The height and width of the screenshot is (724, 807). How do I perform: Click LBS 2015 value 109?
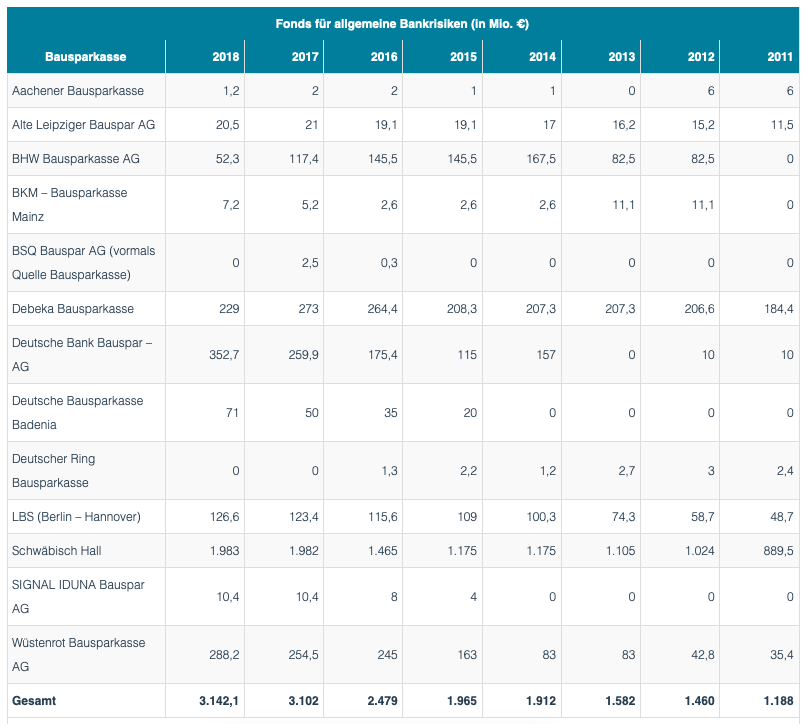click(467, 517)
